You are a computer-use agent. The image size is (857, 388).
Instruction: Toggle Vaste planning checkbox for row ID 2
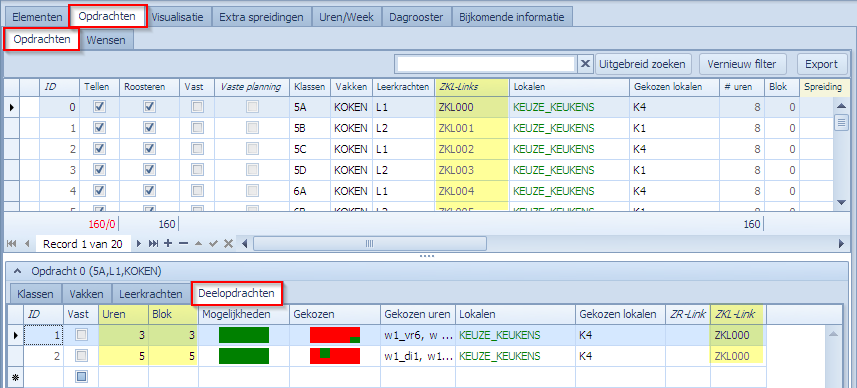pyautogui.click(x=252, y=149)
